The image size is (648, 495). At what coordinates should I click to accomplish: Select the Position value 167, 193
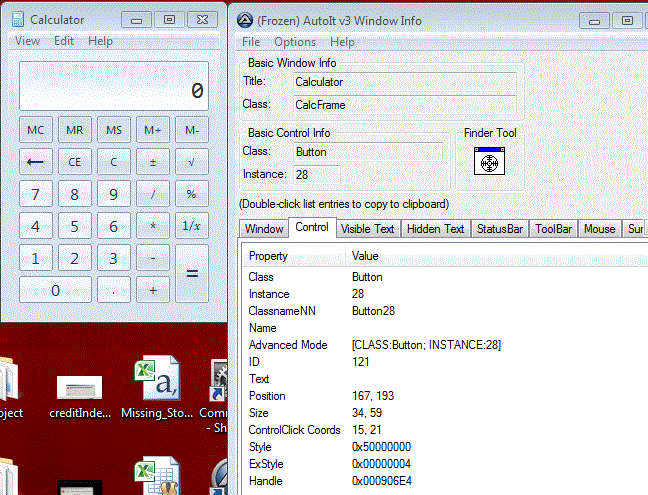[x=373, y=396]
